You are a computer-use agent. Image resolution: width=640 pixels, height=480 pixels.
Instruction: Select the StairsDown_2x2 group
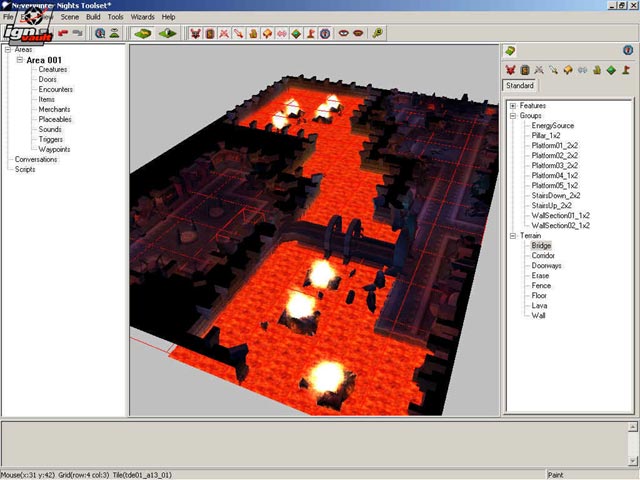[x=556, y=195]
